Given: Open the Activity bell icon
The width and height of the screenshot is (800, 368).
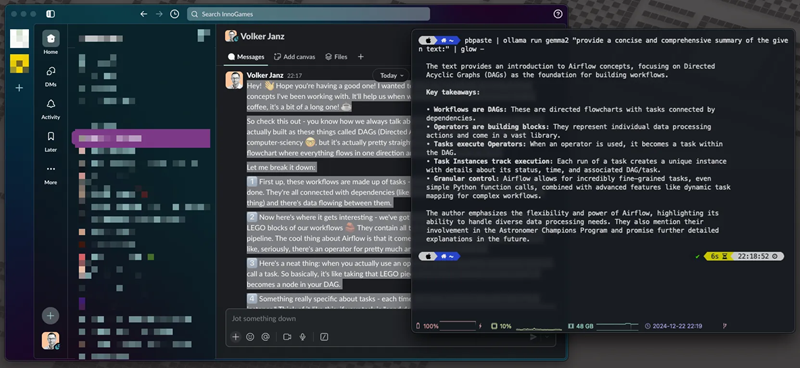Looking at the screenshot, I should [x=51, y=104].
